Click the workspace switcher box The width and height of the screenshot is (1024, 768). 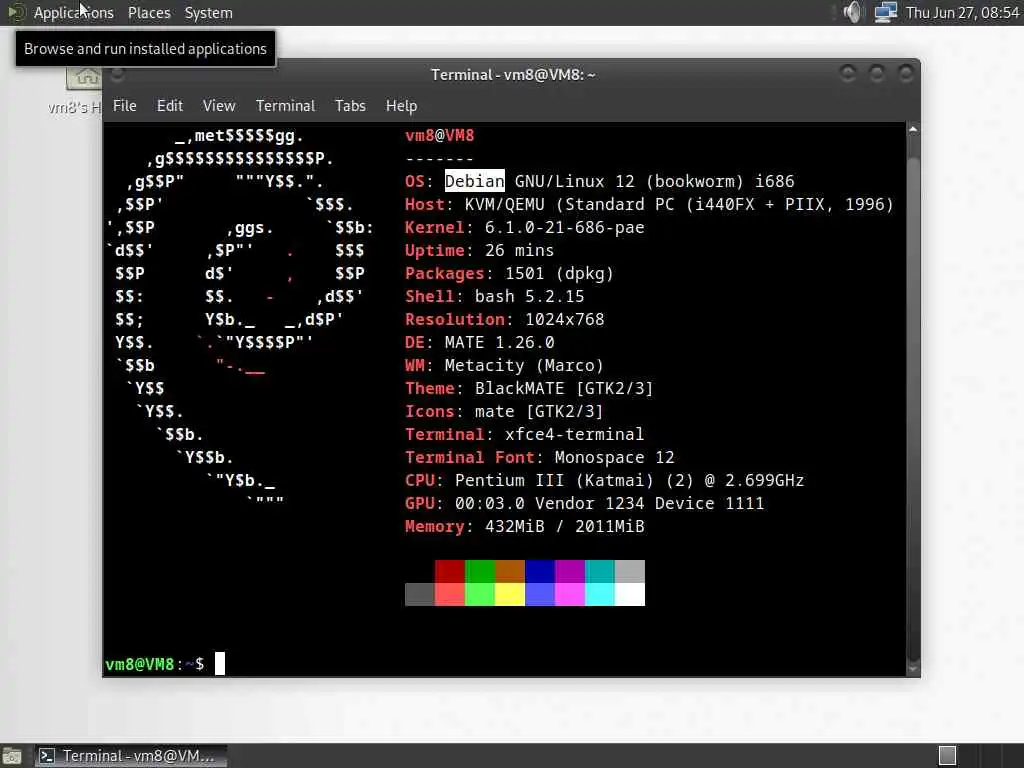[947, 756]
